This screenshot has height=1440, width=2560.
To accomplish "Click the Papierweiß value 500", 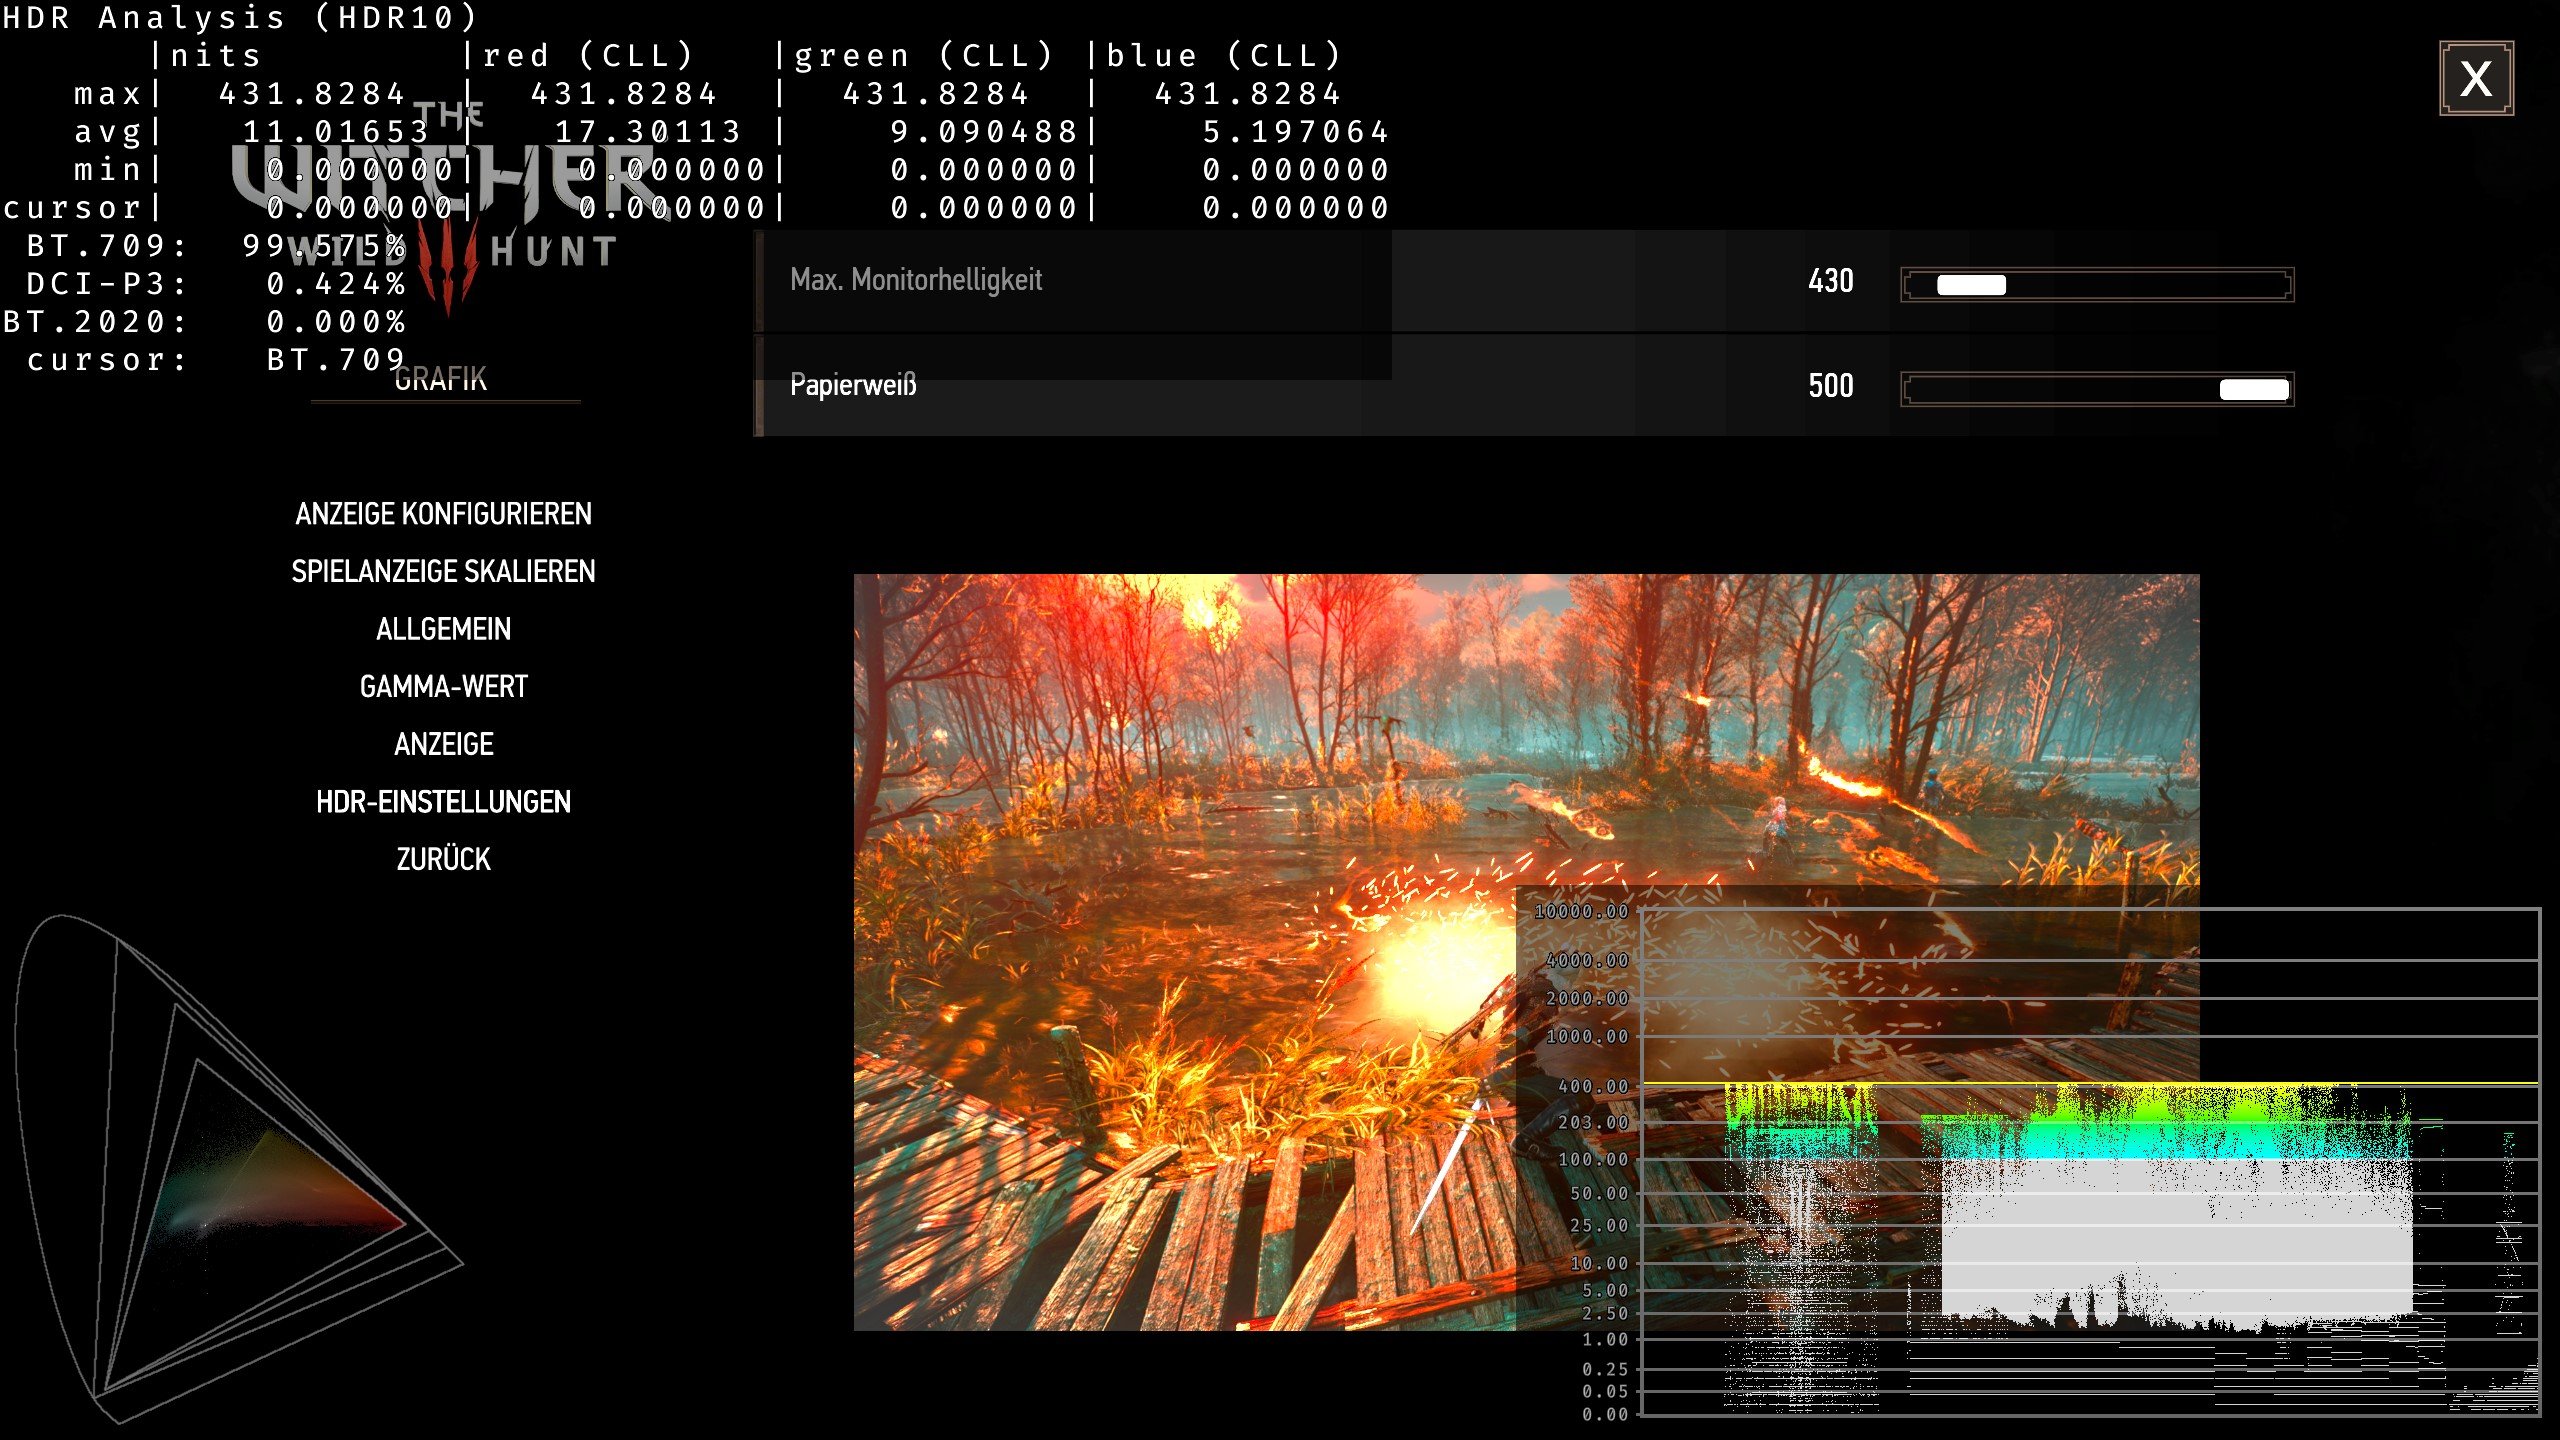I will point(1830,386).
